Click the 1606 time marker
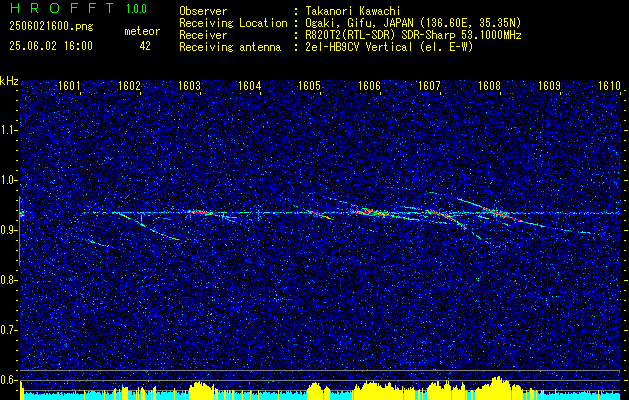The image size is (629, 400). tap(369, 85)
